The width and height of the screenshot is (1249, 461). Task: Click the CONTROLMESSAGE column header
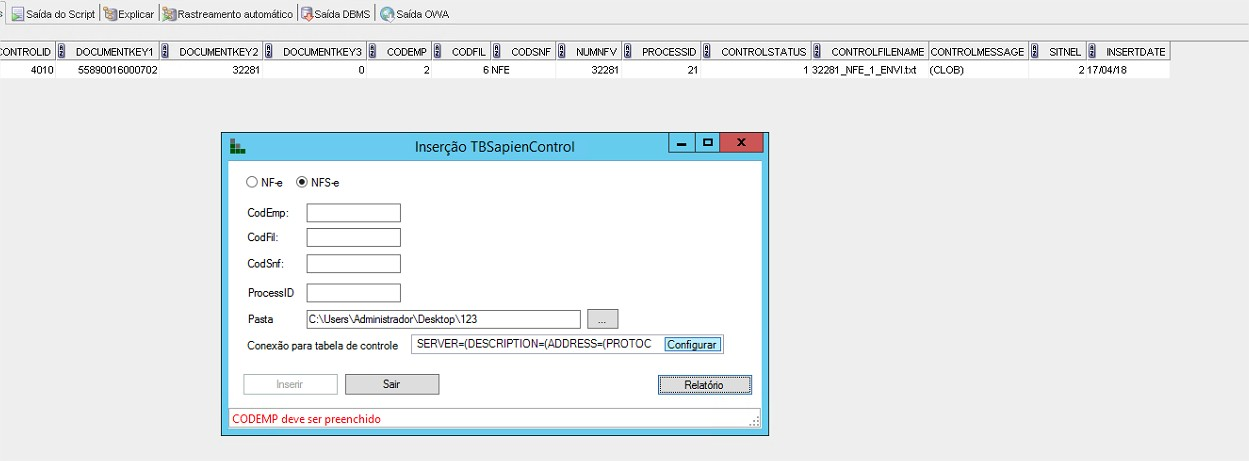(x=976, y=51)
